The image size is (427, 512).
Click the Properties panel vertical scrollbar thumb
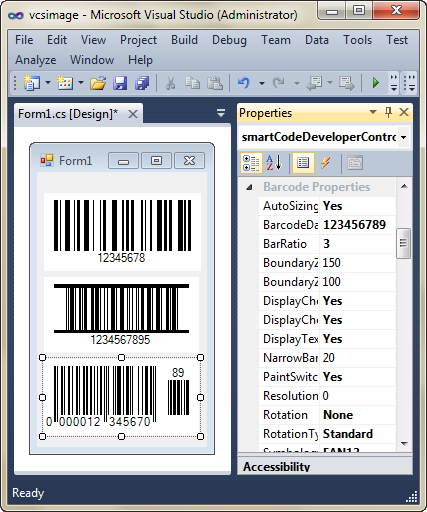point(404,243)
